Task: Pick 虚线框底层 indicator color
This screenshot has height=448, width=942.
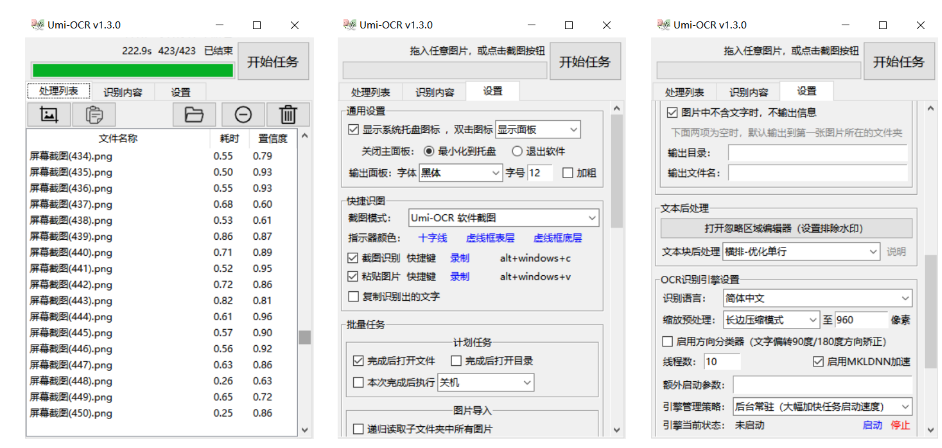Action: pyautogui.click(x=558, y=238)
